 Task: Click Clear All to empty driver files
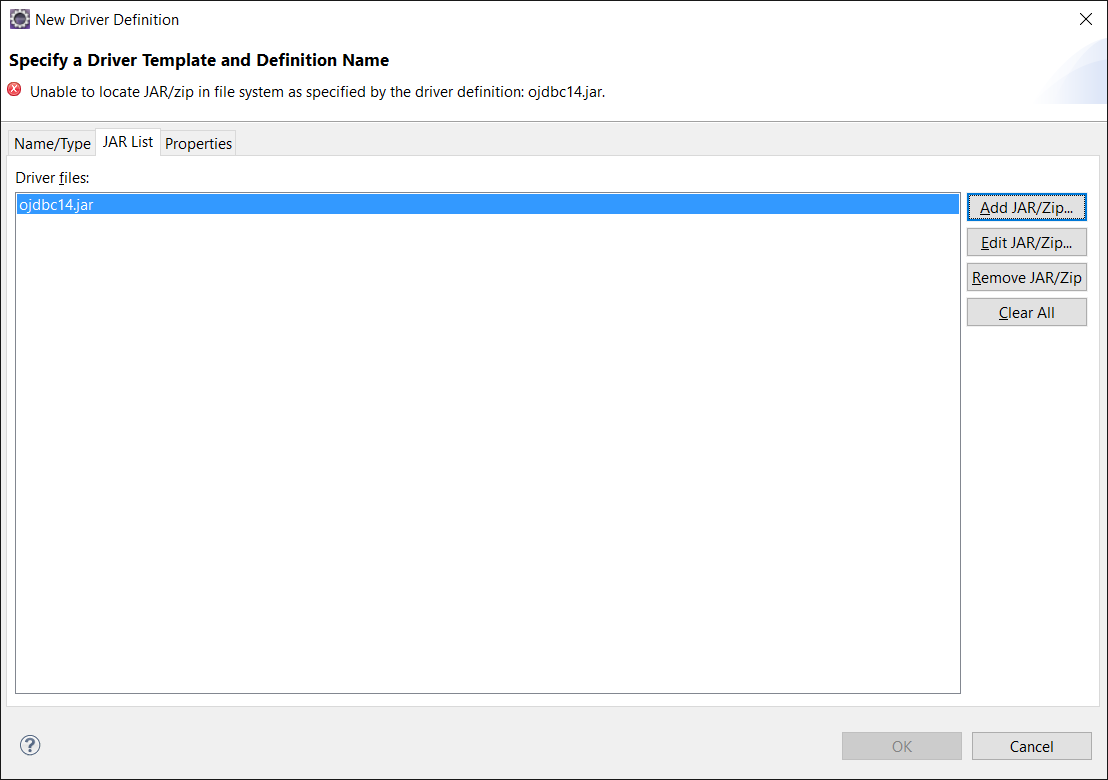click(1026, 312)
